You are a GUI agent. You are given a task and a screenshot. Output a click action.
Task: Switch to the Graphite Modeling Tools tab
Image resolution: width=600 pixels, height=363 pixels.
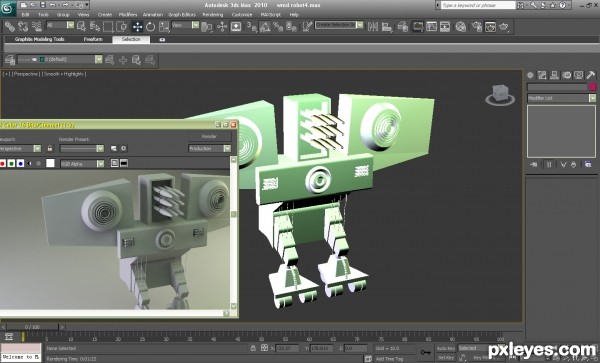pyautogui.click(x=39, y=39)
